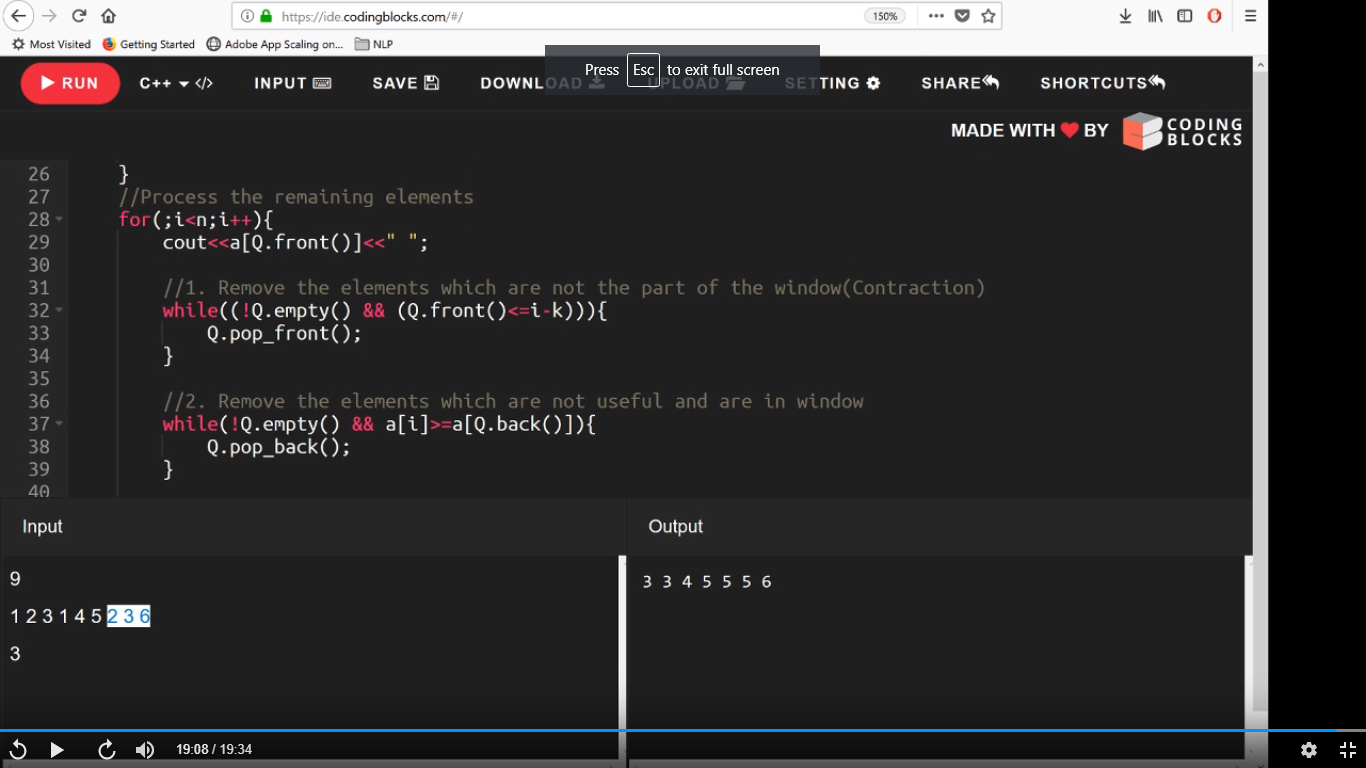Click the input value 3 on the last line

click(x=15, y=654)
